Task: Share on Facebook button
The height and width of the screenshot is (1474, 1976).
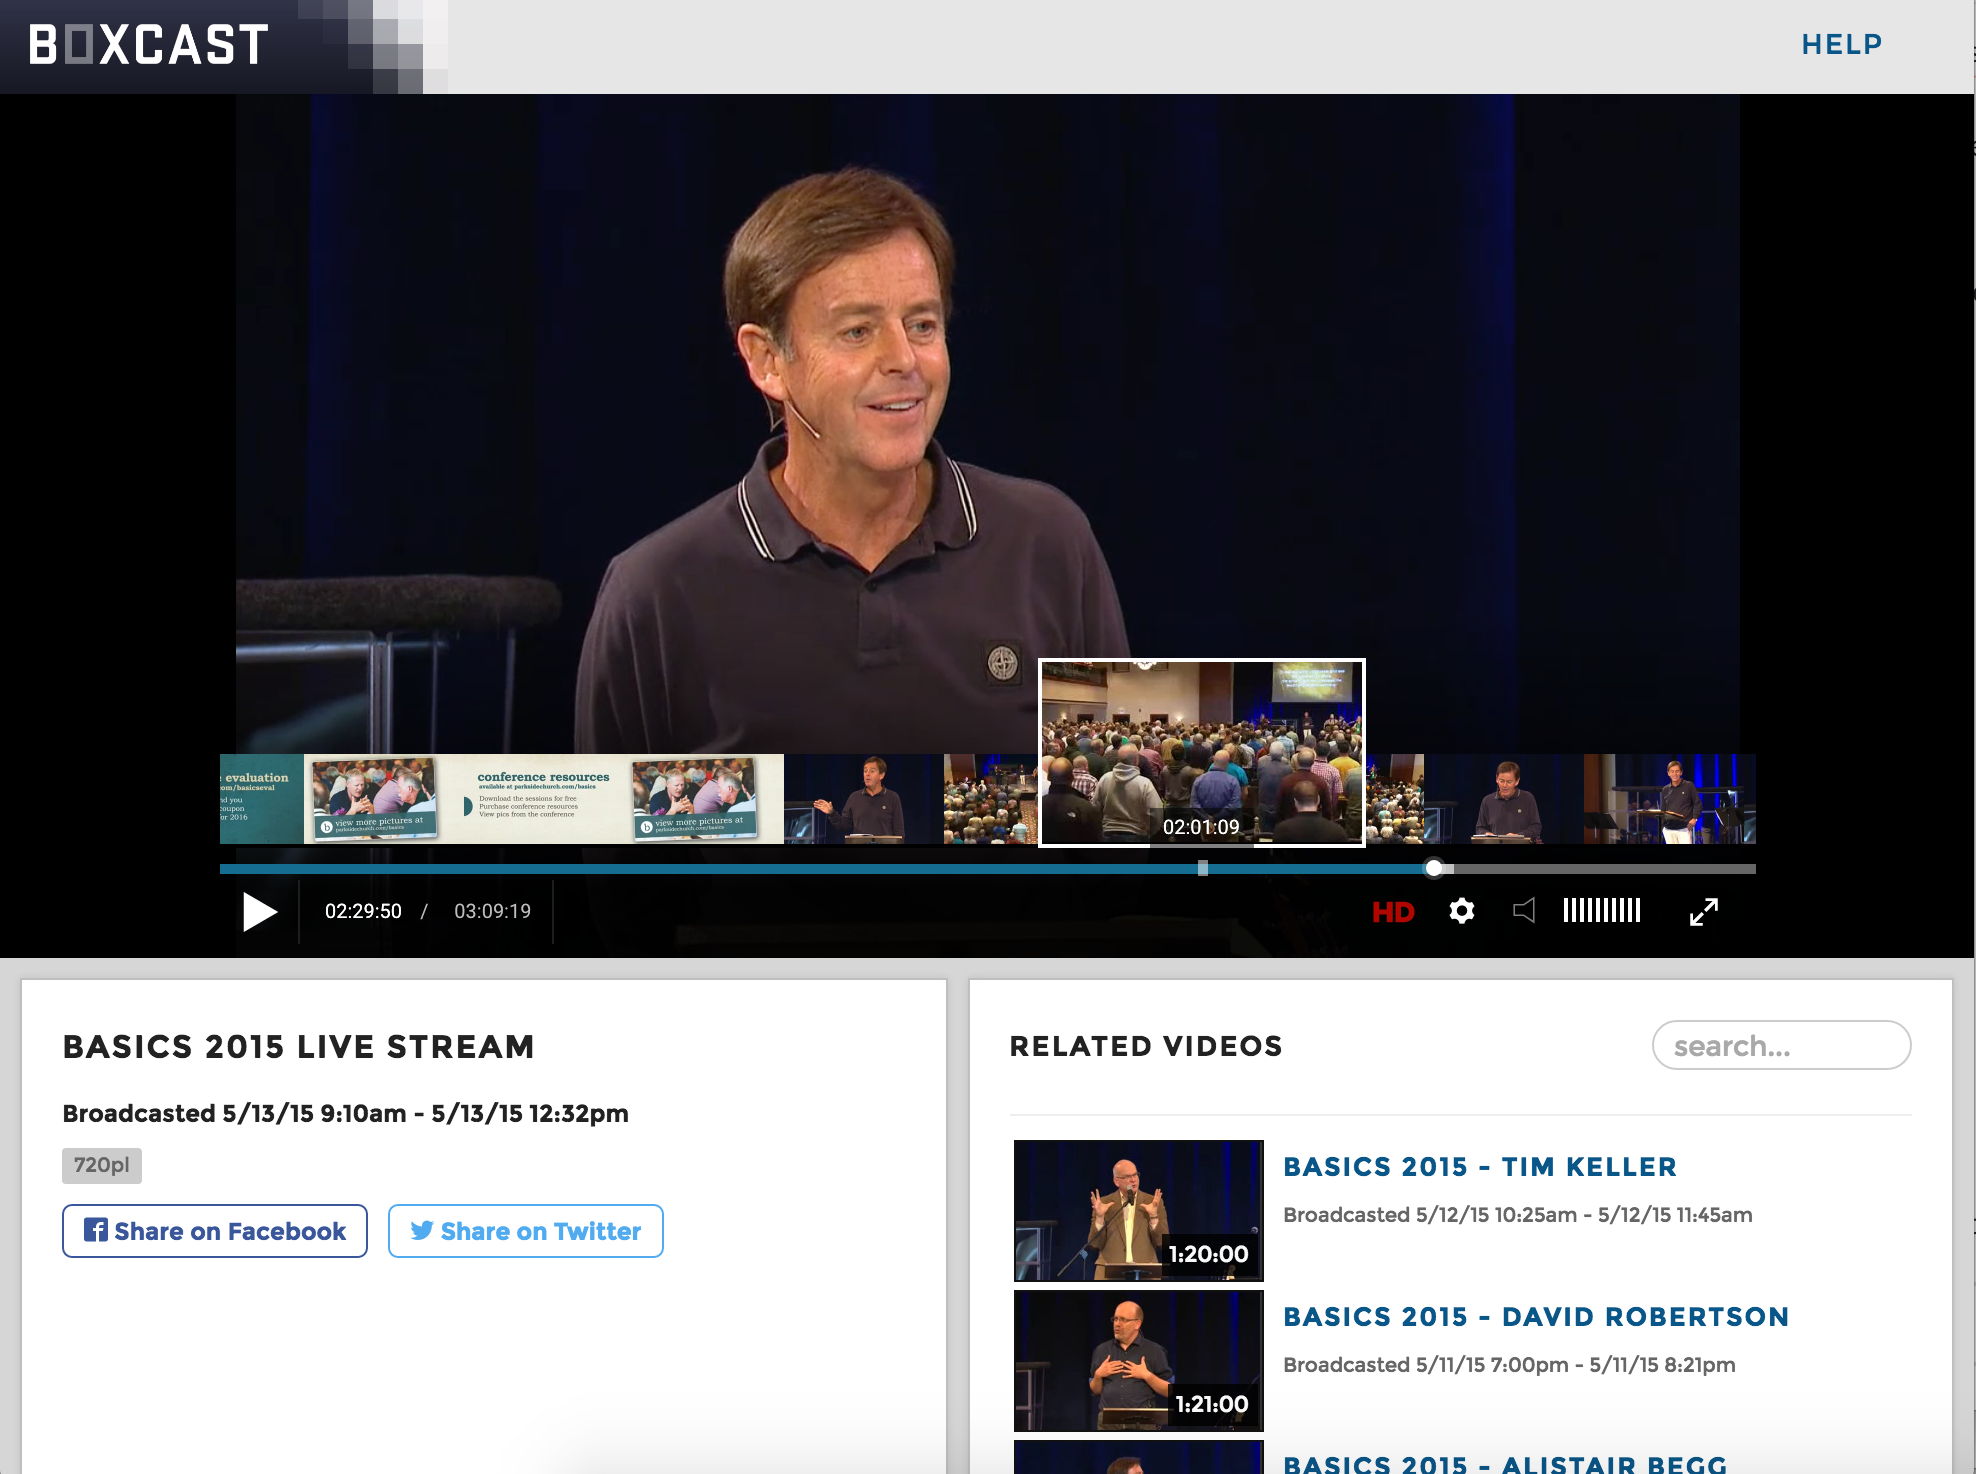Action: (x=215, y=1231)
